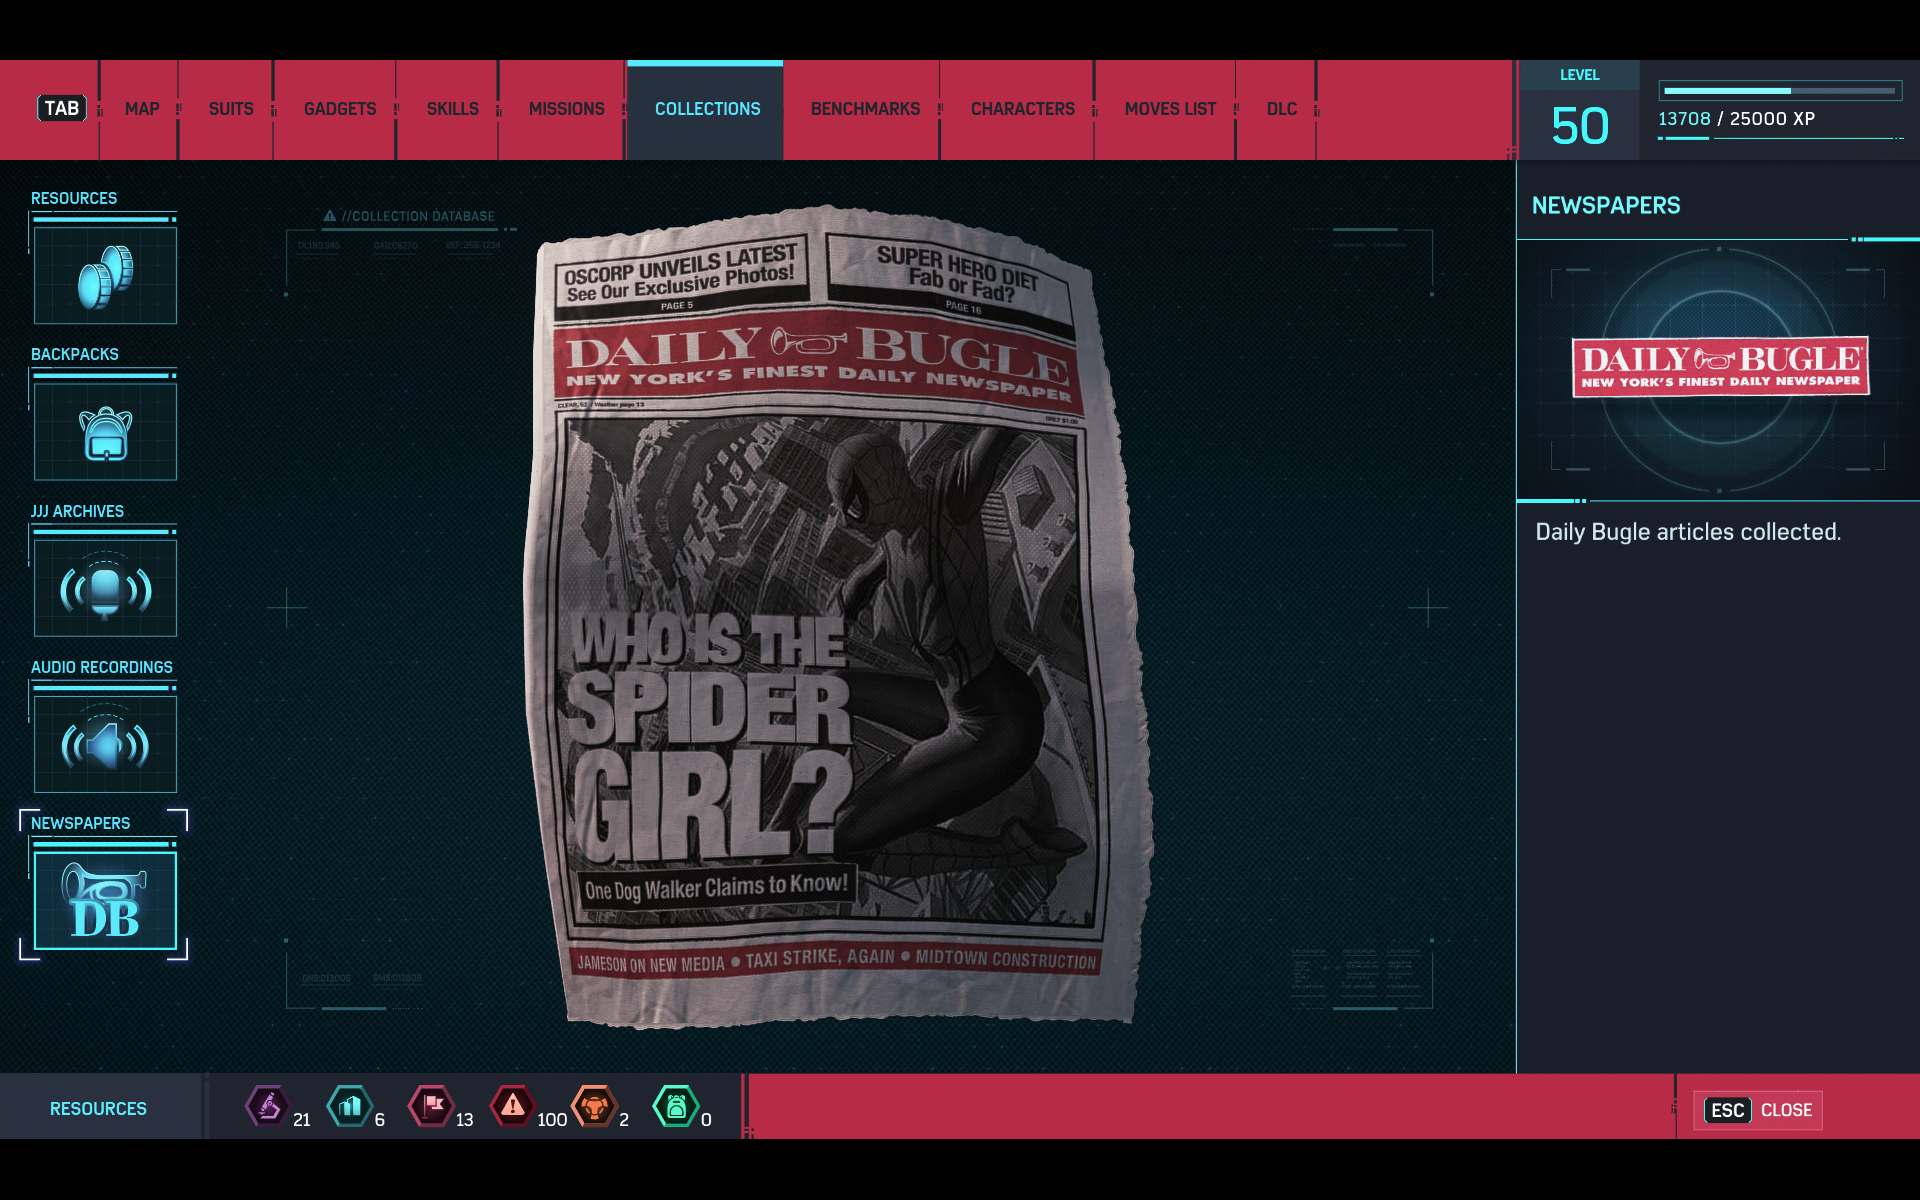The height and width of the screenshot is (1200, 1920).
Task: Open the Skills tab
Action: click(452, 109)
